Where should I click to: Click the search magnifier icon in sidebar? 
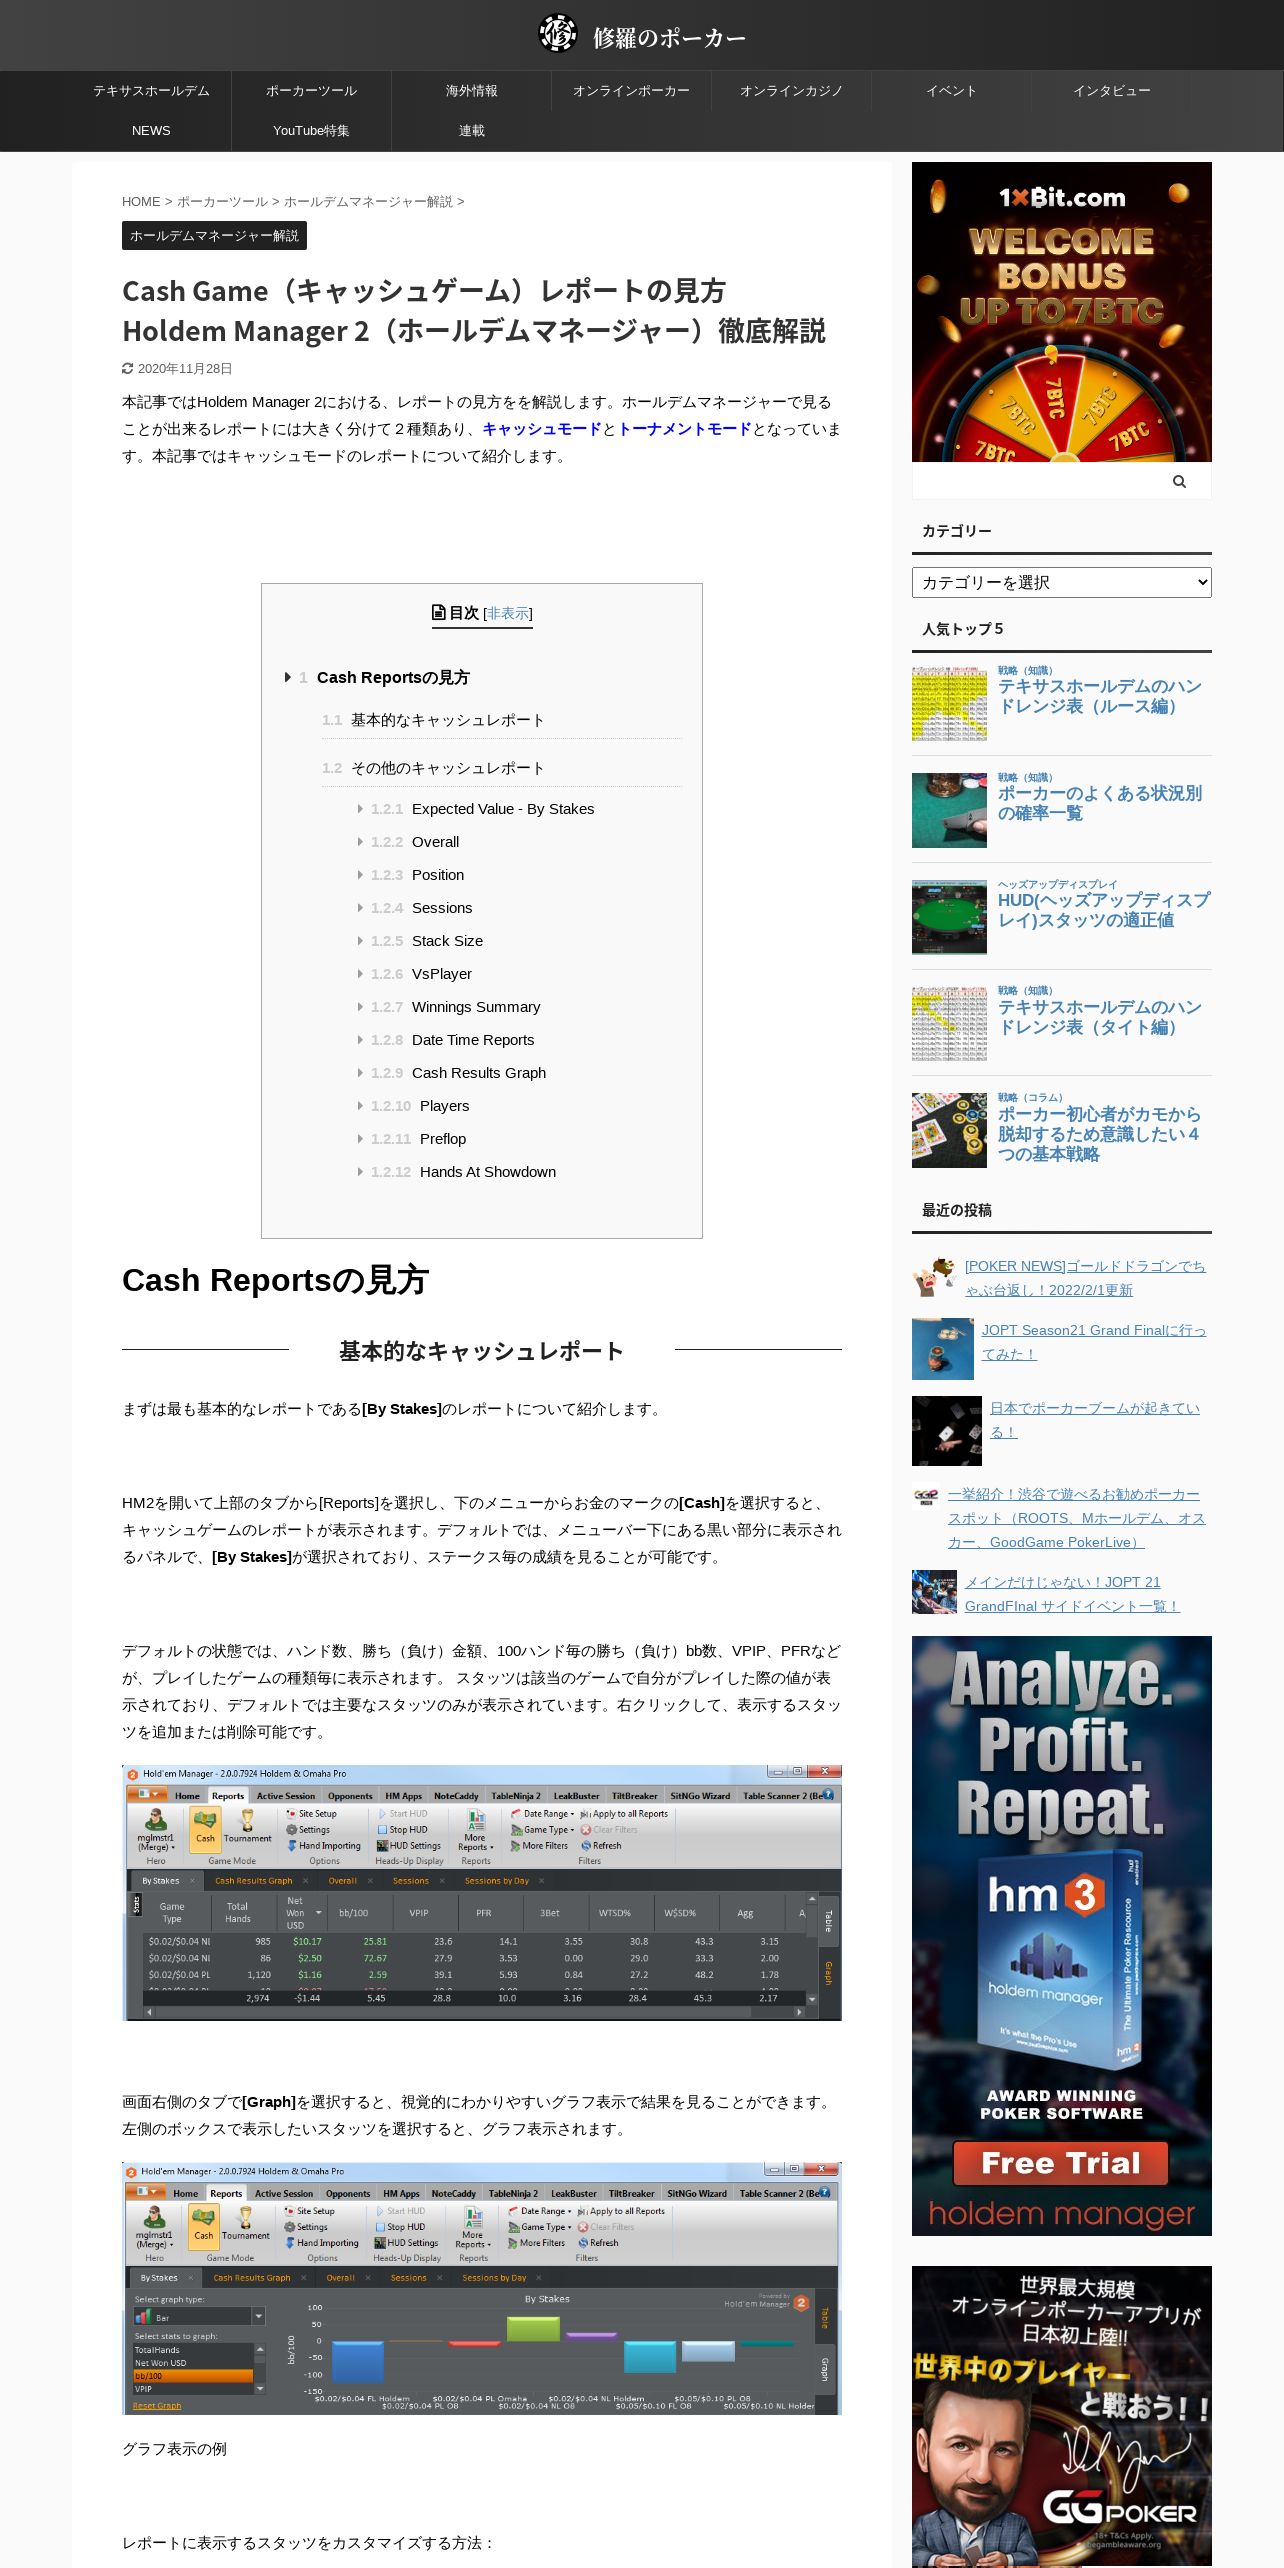1179,481
